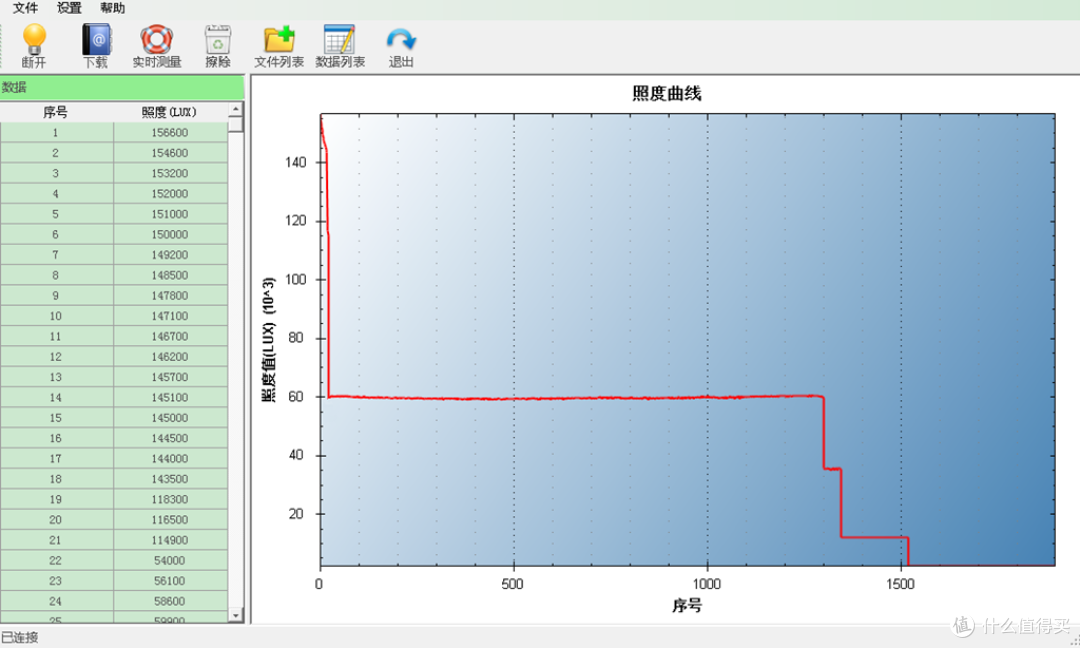This screenshot has width=1080, height=648.
Task: Select the cell with value 145100
Action: click(x=170, y=397)
